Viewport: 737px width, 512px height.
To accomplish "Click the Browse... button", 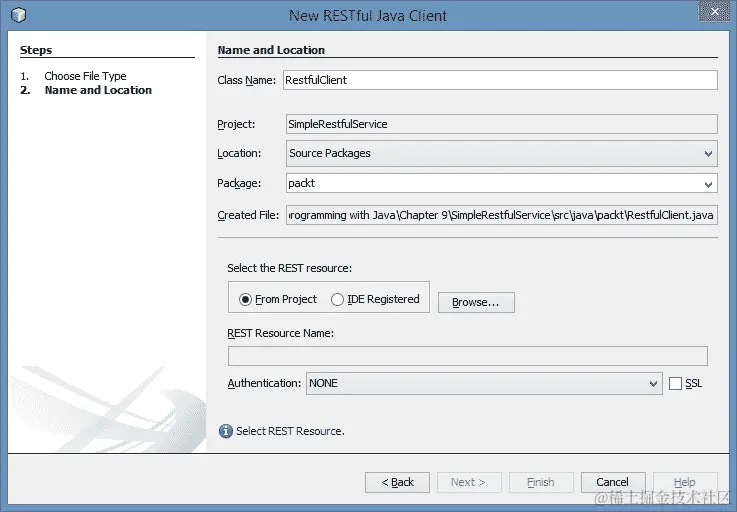I will click(x=476, y=302).
